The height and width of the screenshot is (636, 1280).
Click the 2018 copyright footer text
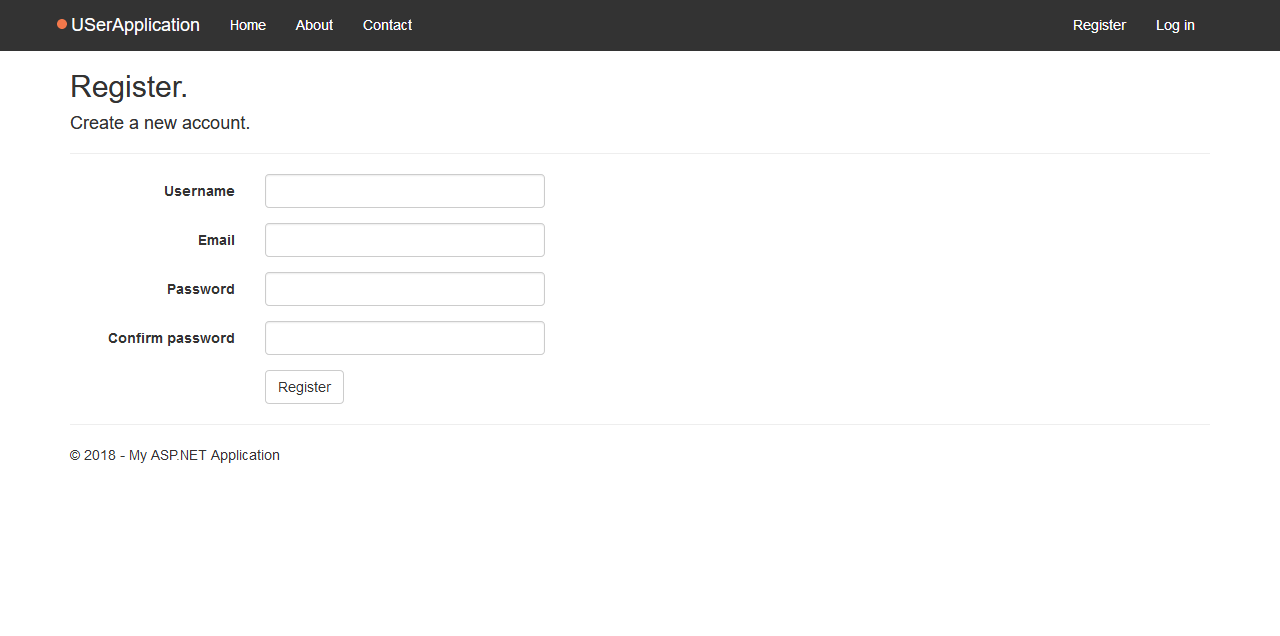click(92, 455)
